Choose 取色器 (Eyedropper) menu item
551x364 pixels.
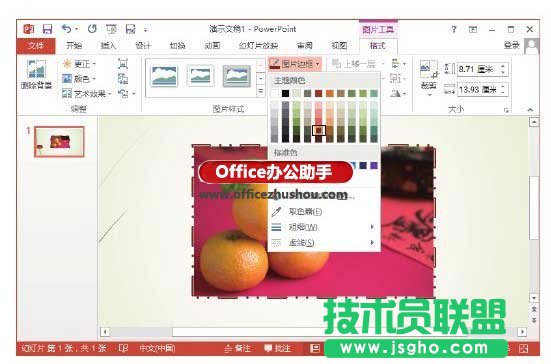pos(324,212)
